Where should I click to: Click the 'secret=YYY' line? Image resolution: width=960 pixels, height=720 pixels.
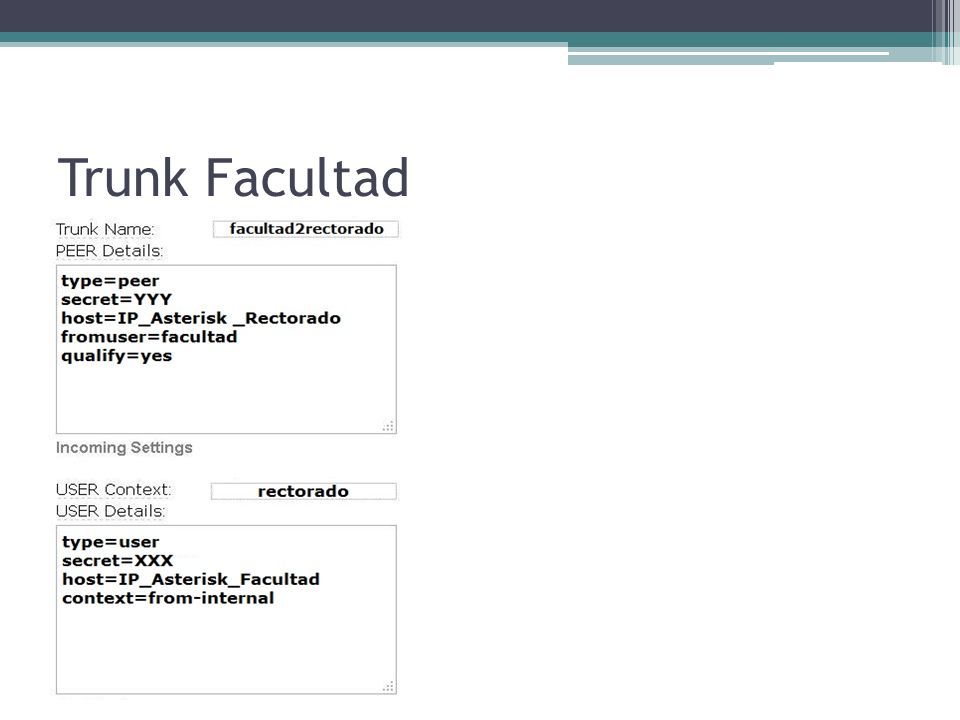point(116,299)
